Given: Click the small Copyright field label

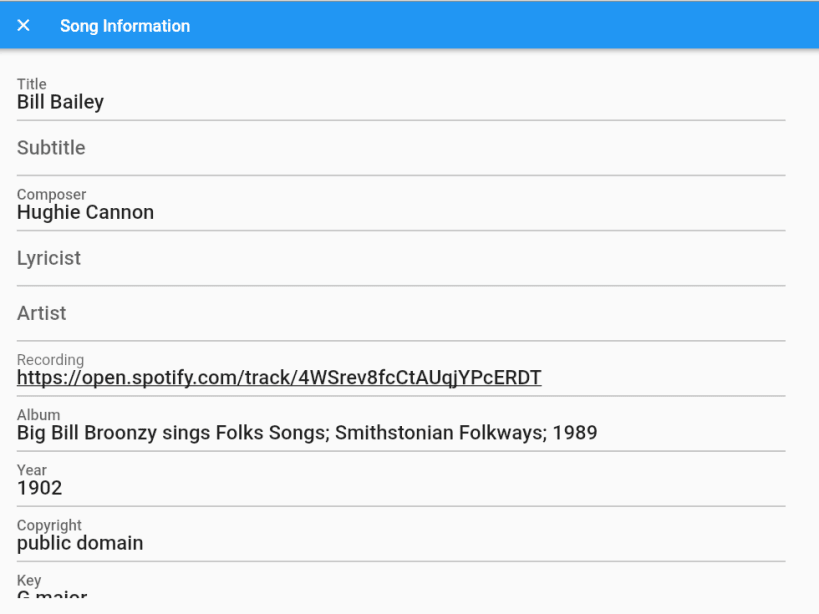Looking at the screenshot, I should tap(50, 525).
